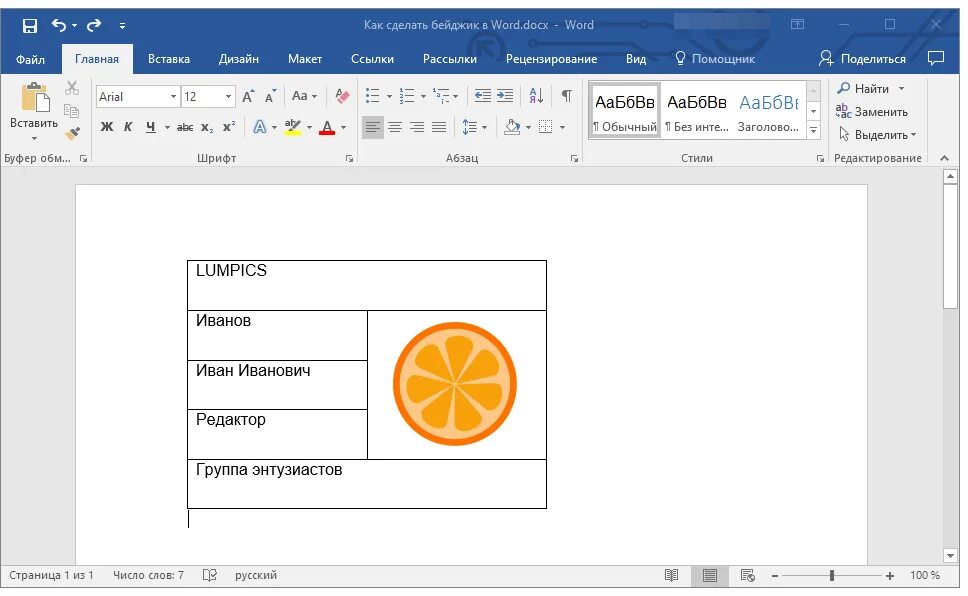
Task: Toggle paragraph marks display with ¶ button
Action: coord(567,96)
